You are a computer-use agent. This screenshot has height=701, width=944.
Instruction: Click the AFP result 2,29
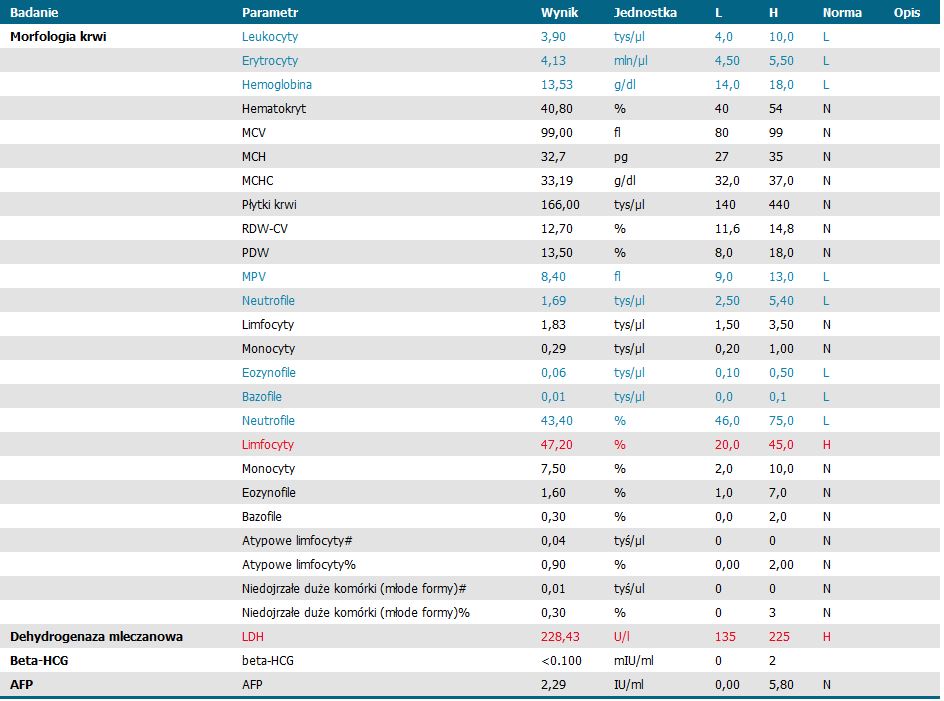click(x=553, y=685)
